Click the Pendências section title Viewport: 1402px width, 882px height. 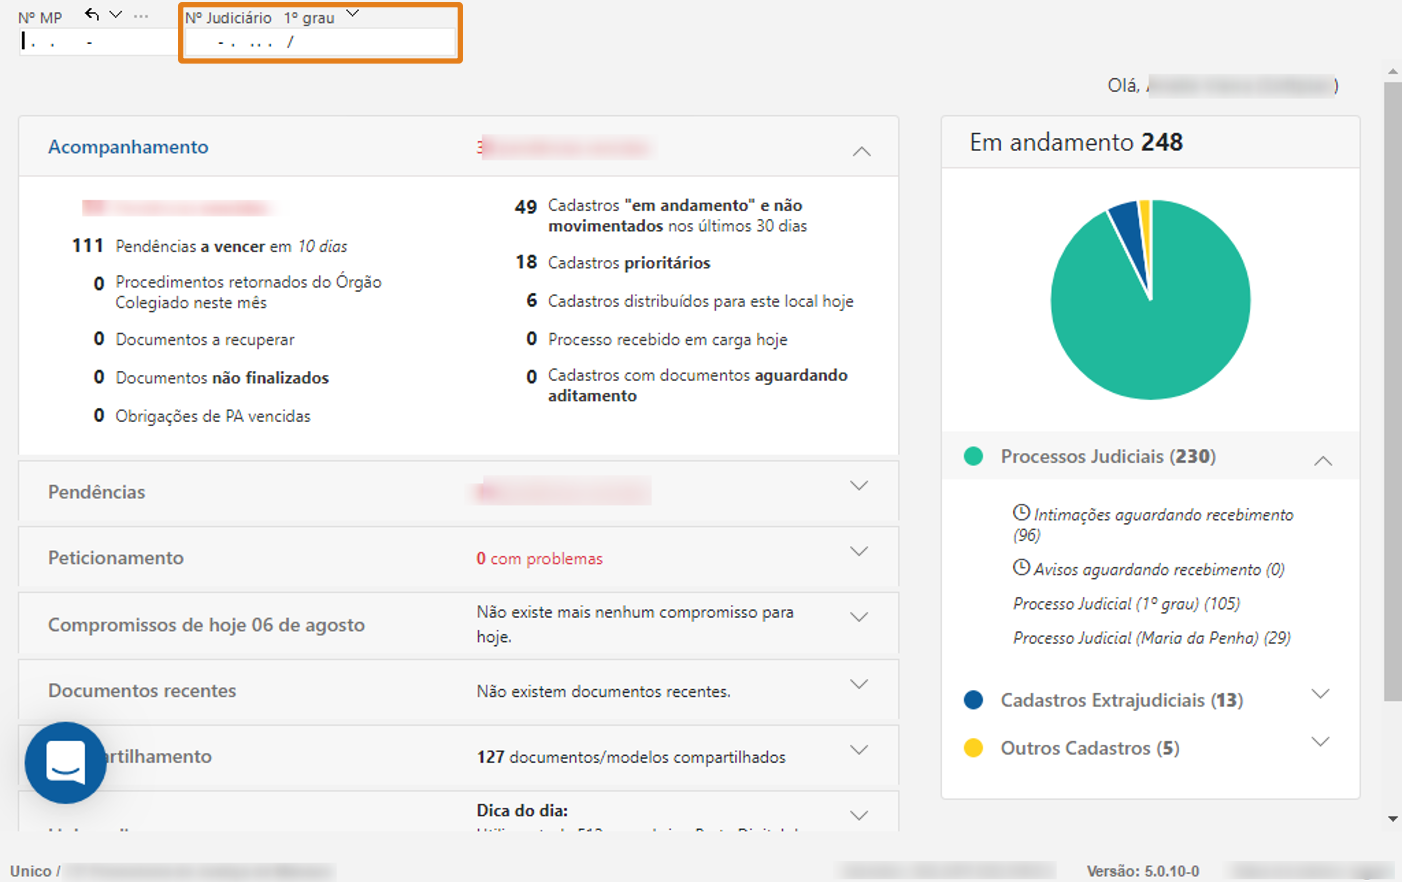point(97,492)
